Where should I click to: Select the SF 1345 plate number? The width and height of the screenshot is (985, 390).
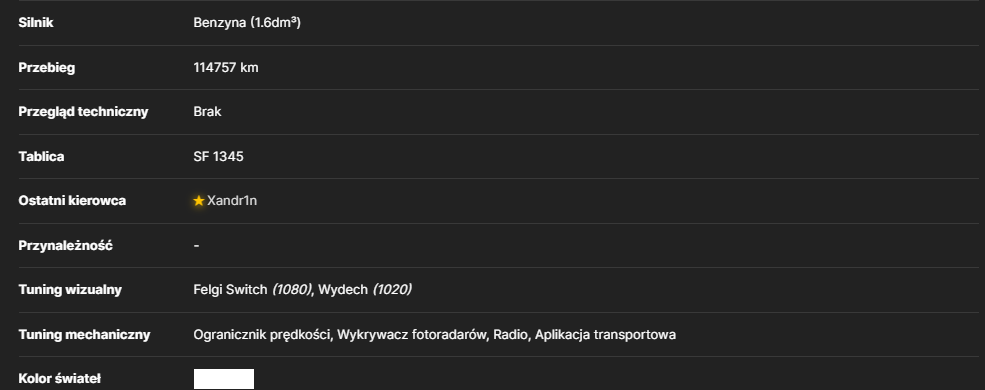(218, 156)
